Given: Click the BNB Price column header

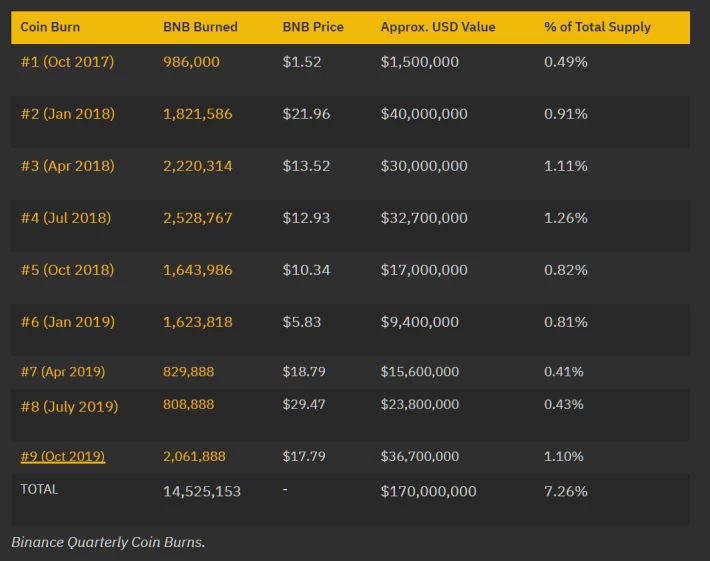Looking at the screenshot, I should [x=313, y=27].
